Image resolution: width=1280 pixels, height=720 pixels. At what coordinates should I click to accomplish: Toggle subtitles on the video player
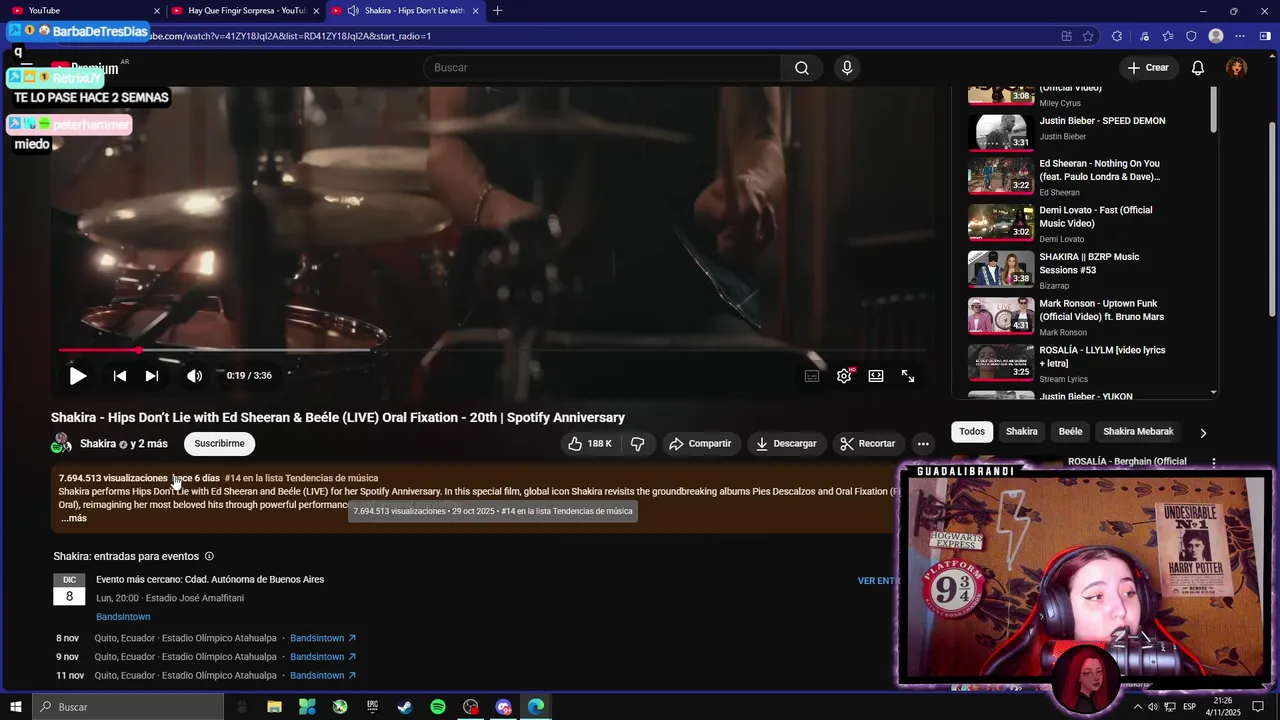[x=812, y=376]
